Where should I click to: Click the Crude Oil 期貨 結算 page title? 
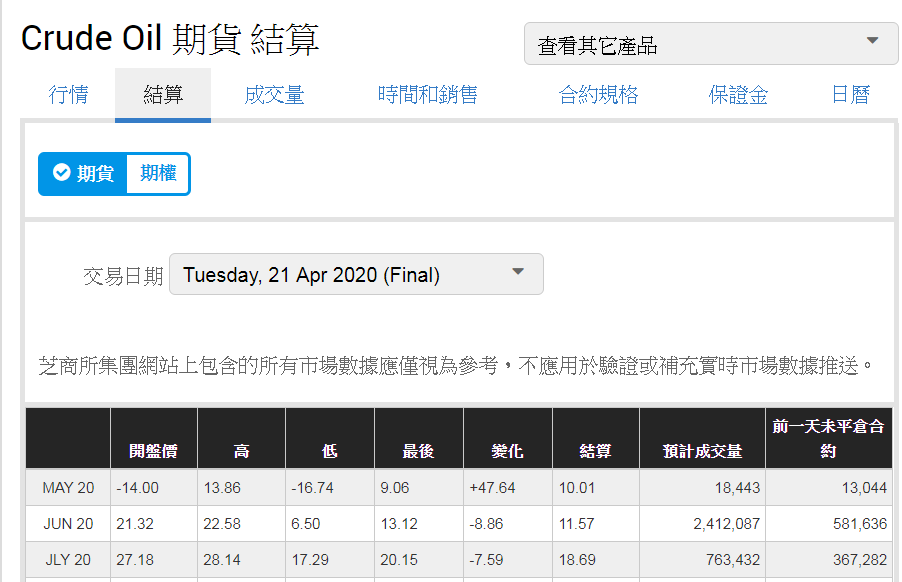(x=170, y=39)
